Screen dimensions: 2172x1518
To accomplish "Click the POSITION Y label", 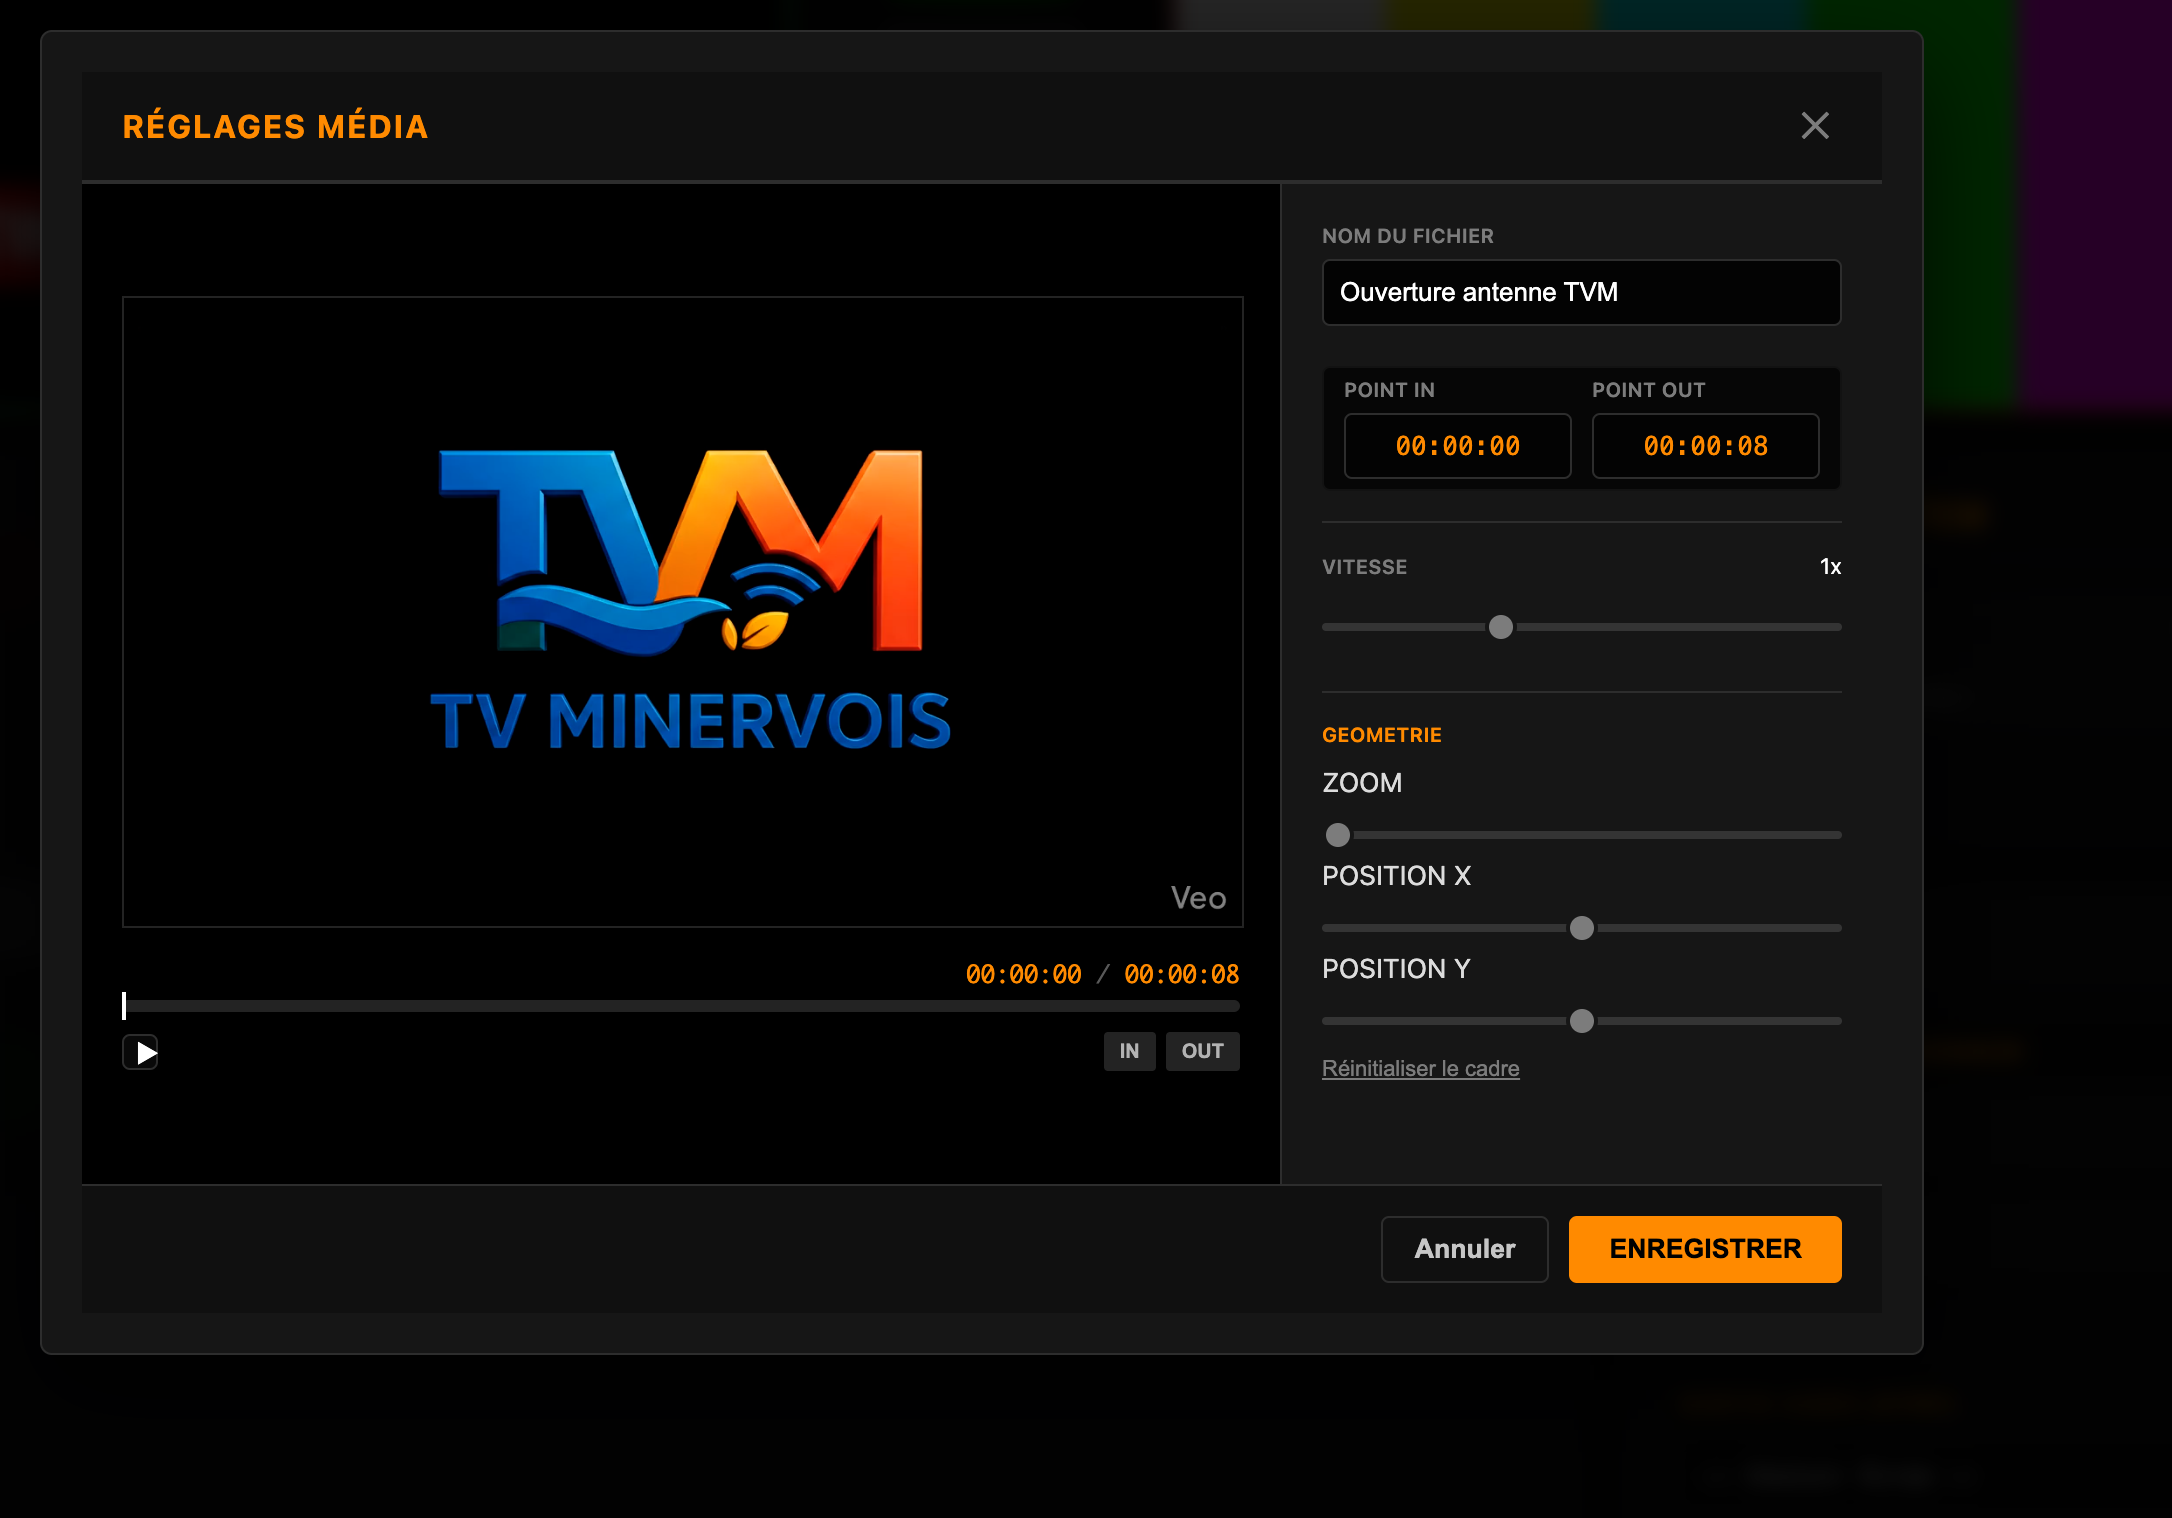I will [x=1396, y=969].
